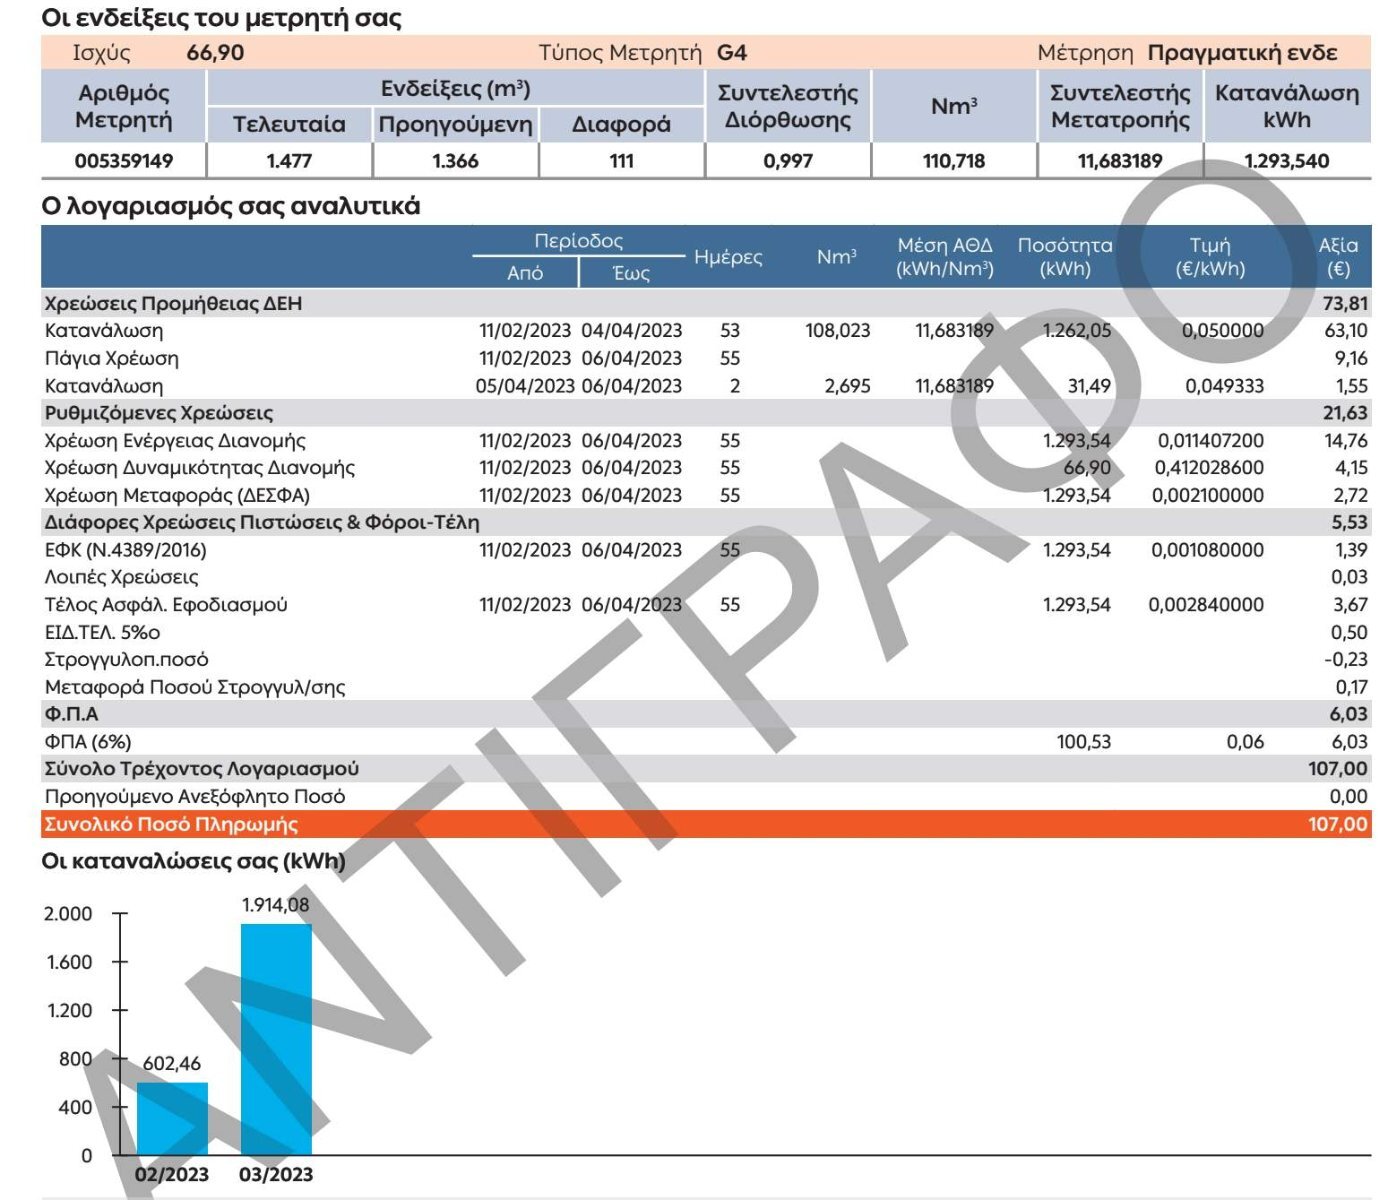
Task: Click the correction coefficient value 0,997
Action: coord(788,161)
